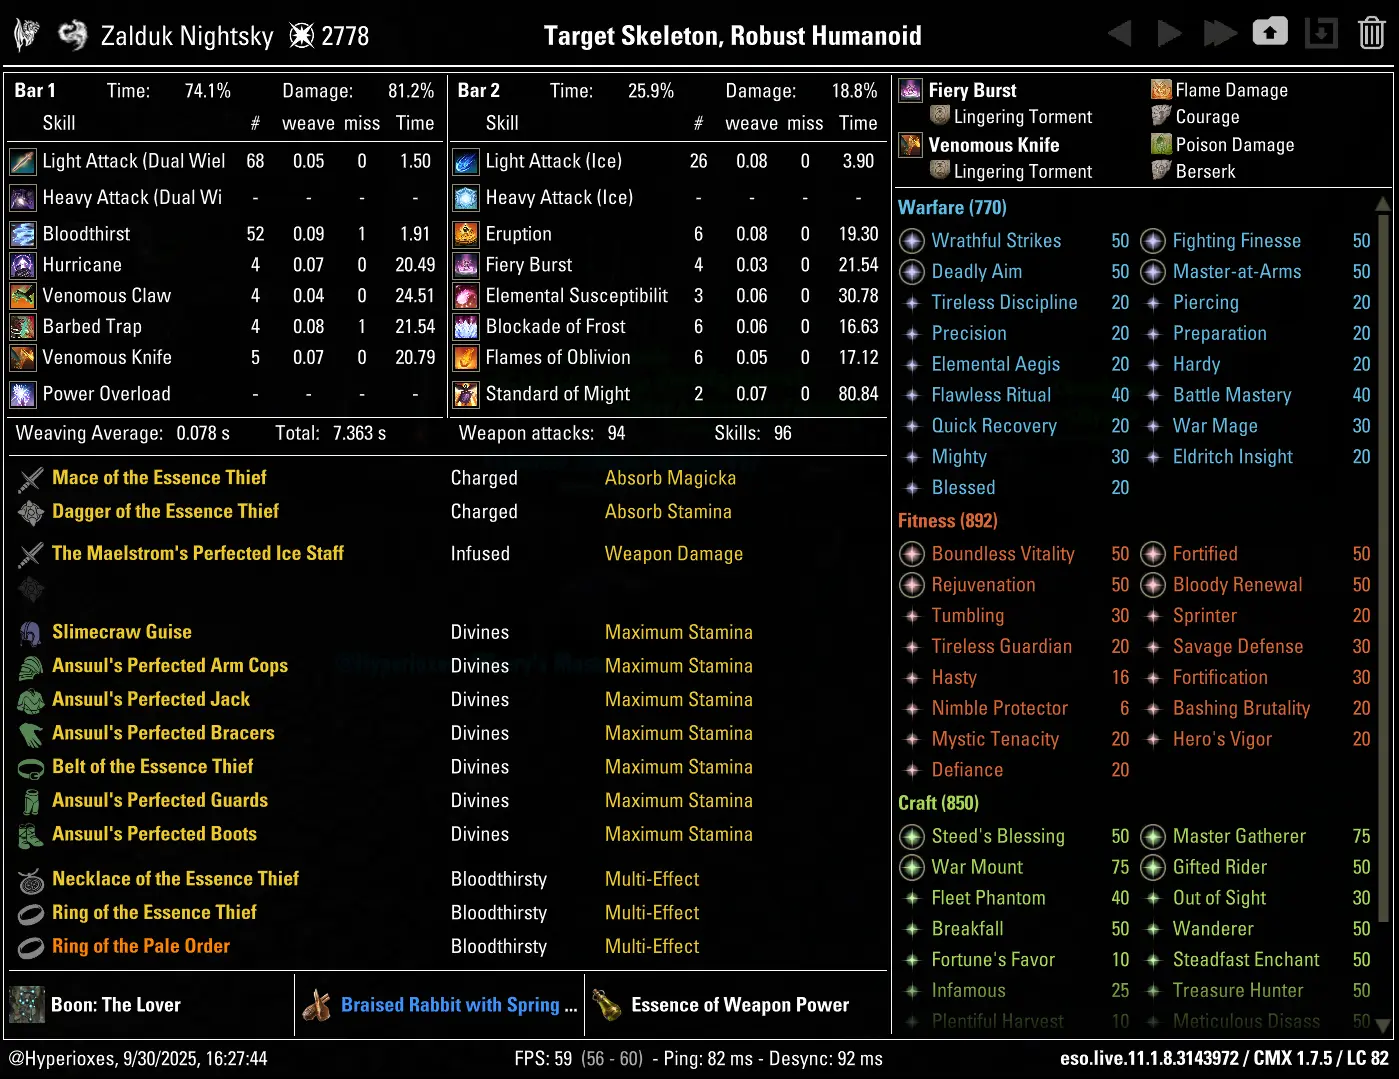
Task: Click the Bloodthirst skill icon
Action: 23,234
